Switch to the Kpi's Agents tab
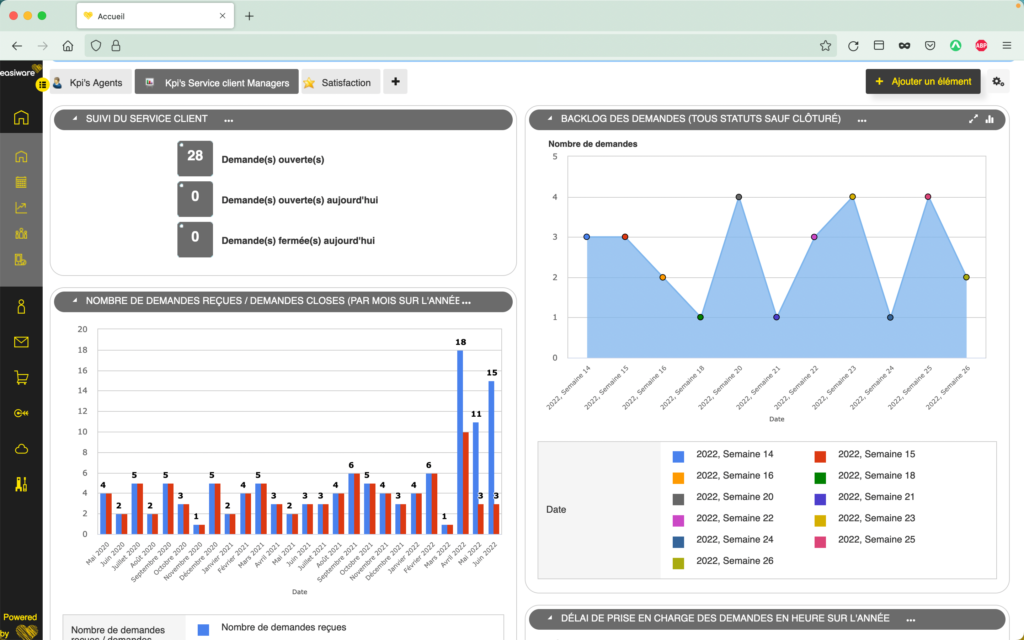This screenshot has height=640, width=1024. 91,82
